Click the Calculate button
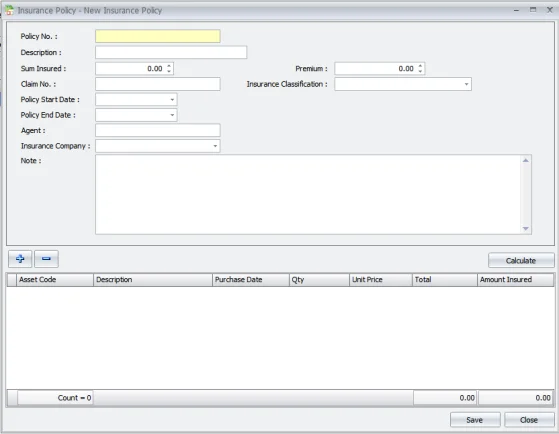559x434 pixels. point(521,260)
